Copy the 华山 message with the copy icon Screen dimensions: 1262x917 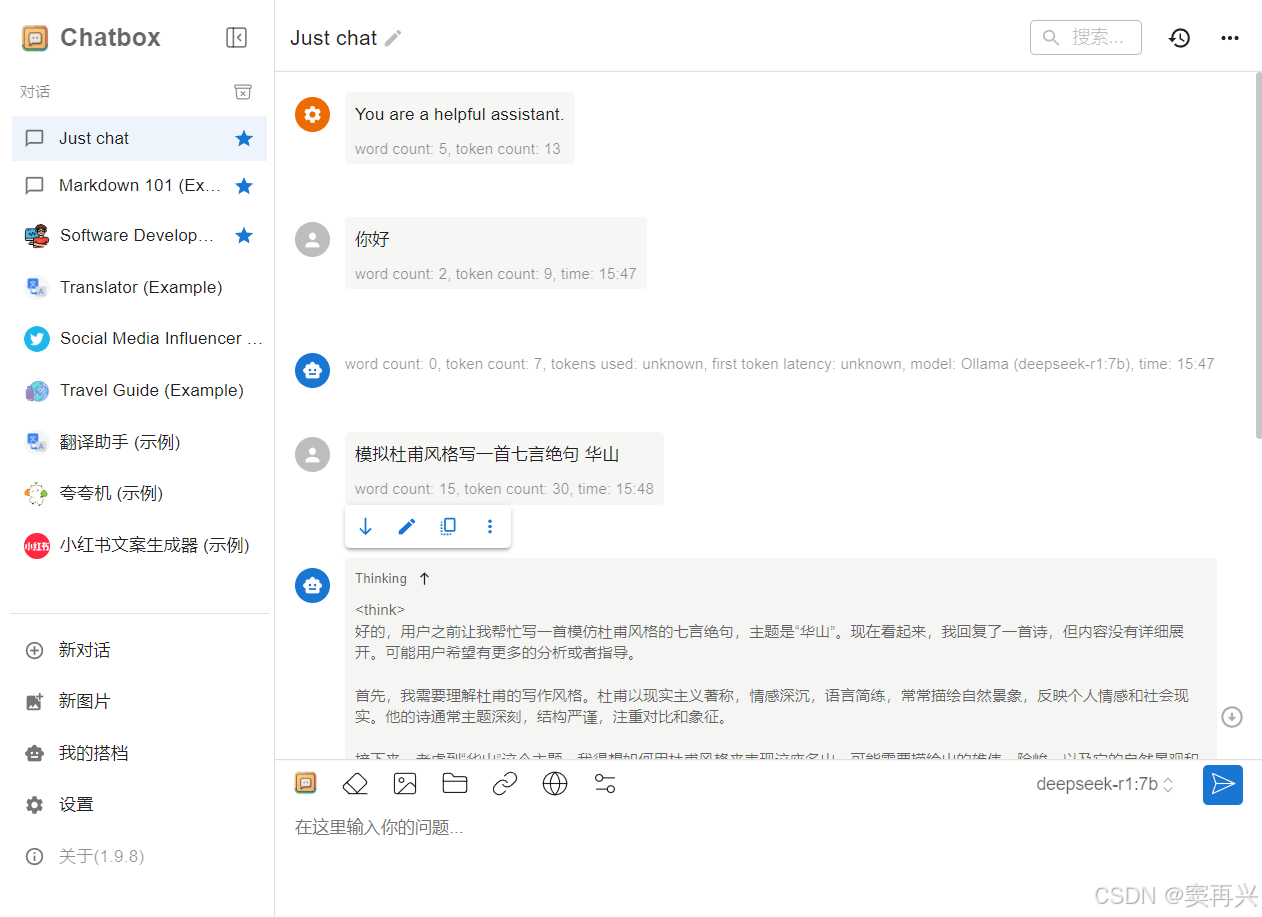(x=449, y=527)
